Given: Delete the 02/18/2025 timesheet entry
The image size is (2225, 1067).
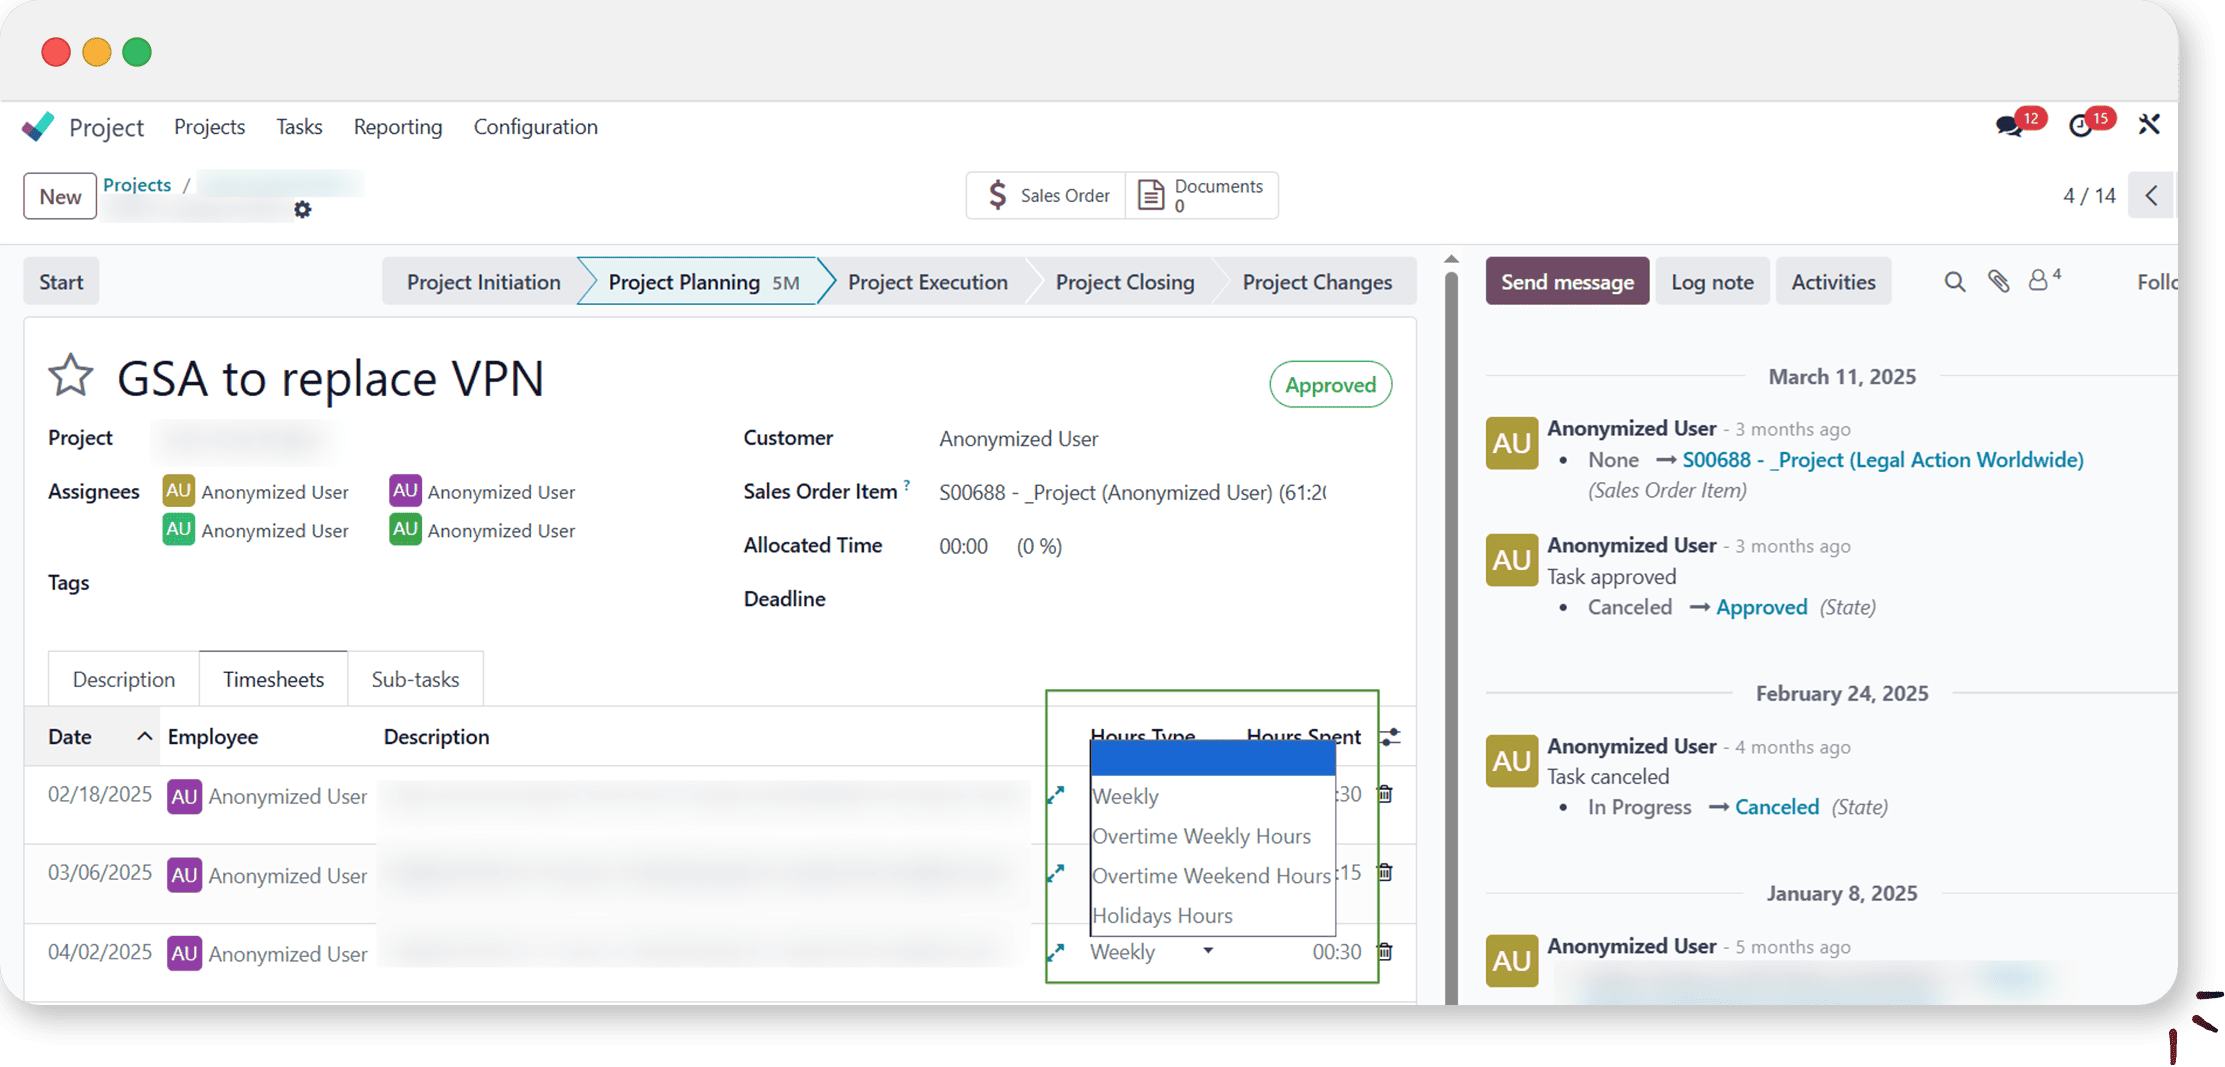Looking at the screenshot, I should (1385, 794).
